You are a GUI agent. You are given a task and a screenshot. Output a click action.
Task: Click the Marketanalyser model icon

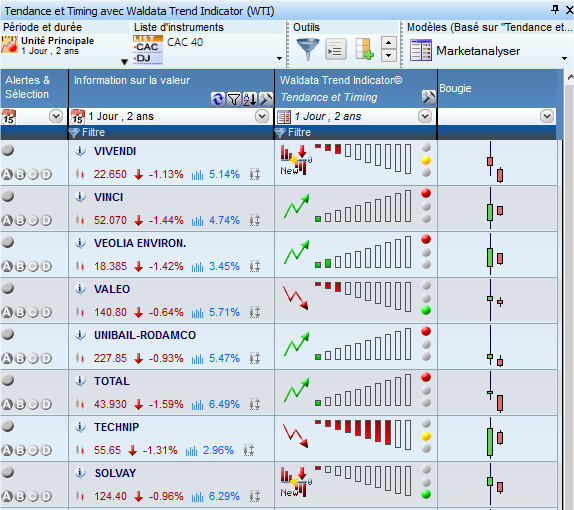click(x=421, y=51)
